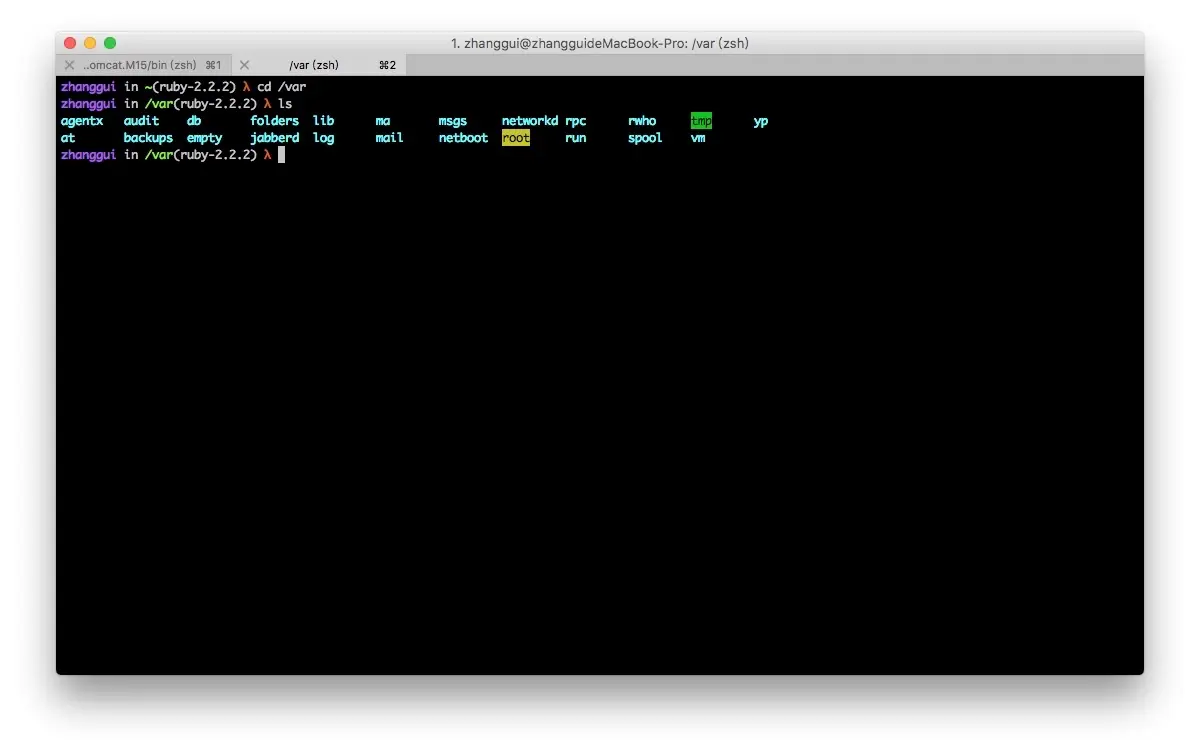The image size is (1200, 755).
Task: Click the 'at' directory name
Action: [x=68, y=138]
